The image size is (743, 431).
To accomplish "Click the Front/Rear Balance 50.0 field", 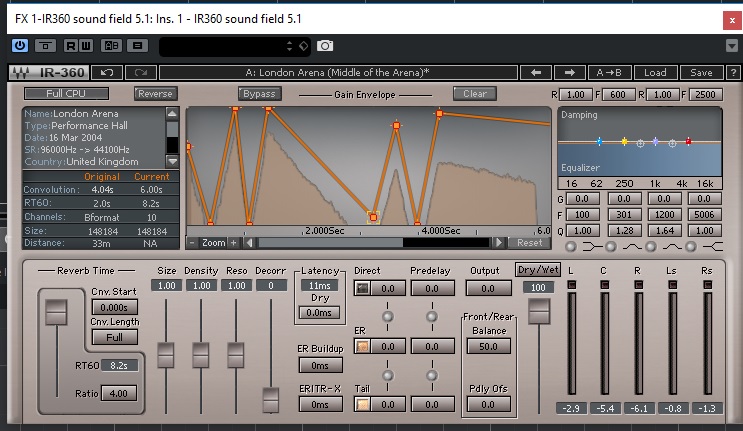I will [489, 346].
